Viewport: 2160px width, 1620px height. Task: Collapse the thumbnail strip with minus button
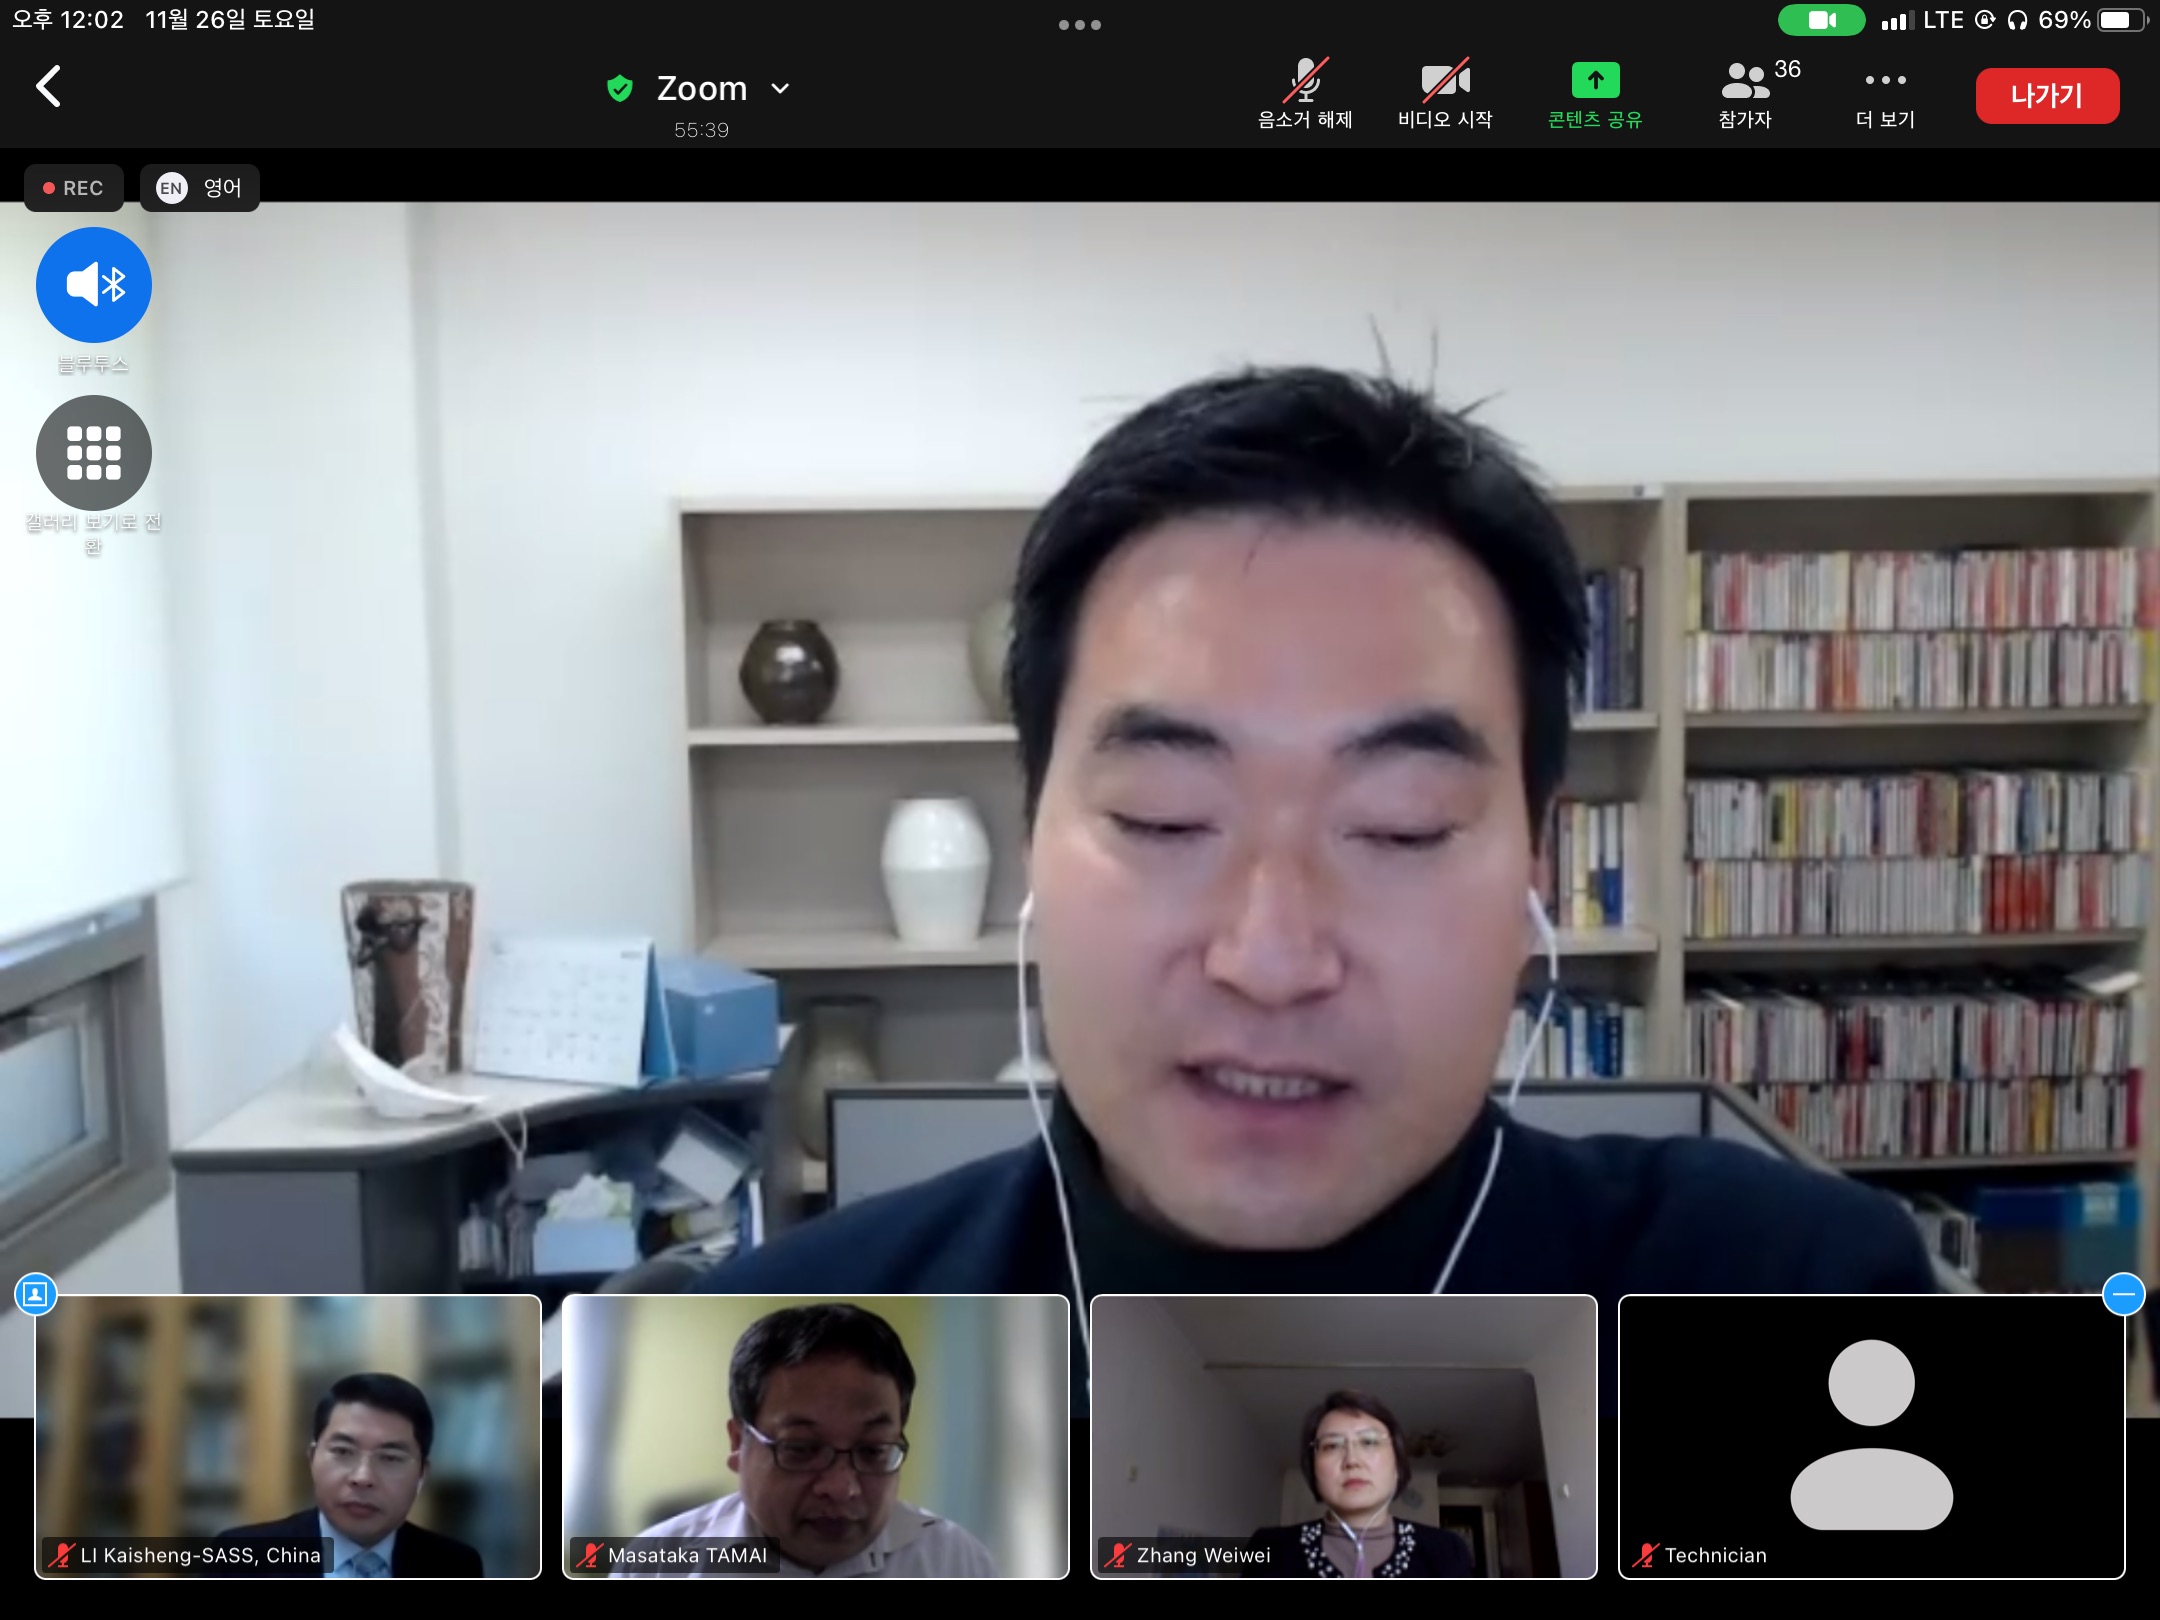2123,1294
